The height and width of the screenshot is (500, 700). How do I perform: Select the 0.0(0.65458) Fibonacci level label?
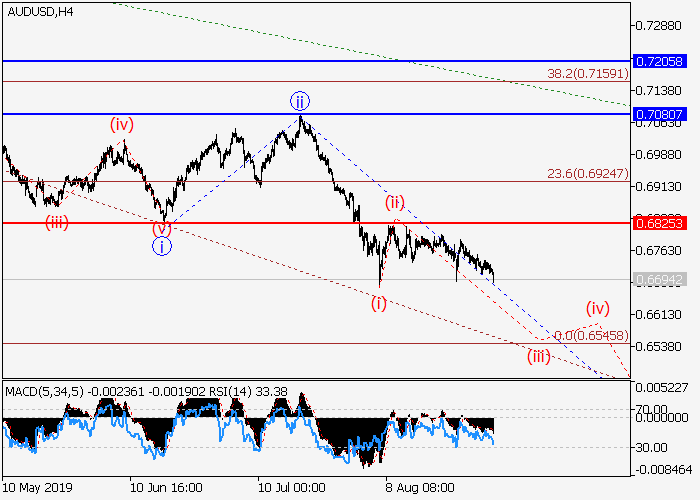pyautogui.click(x=591, y=335)
